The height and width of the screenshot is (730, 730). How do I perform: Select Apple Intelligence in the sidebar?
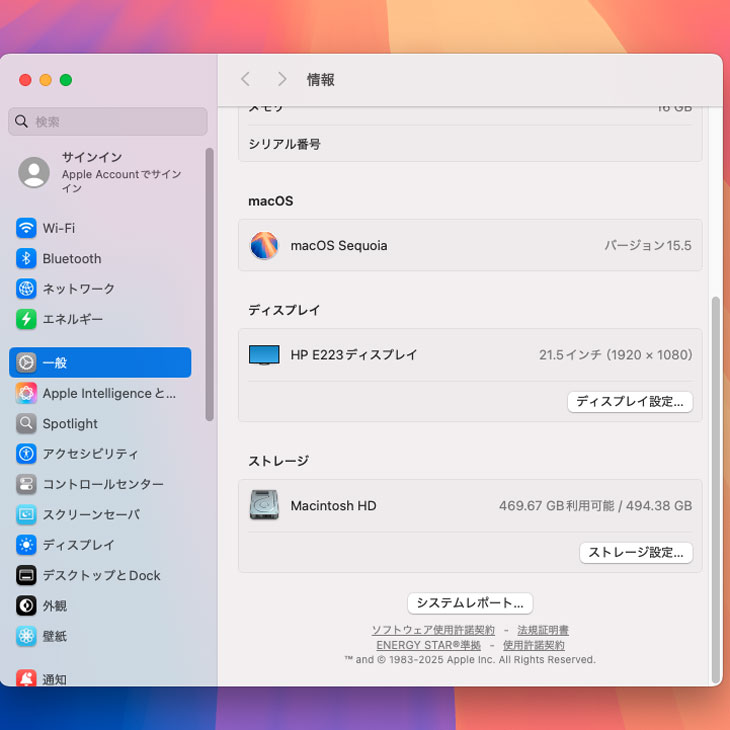click(100, 393)
